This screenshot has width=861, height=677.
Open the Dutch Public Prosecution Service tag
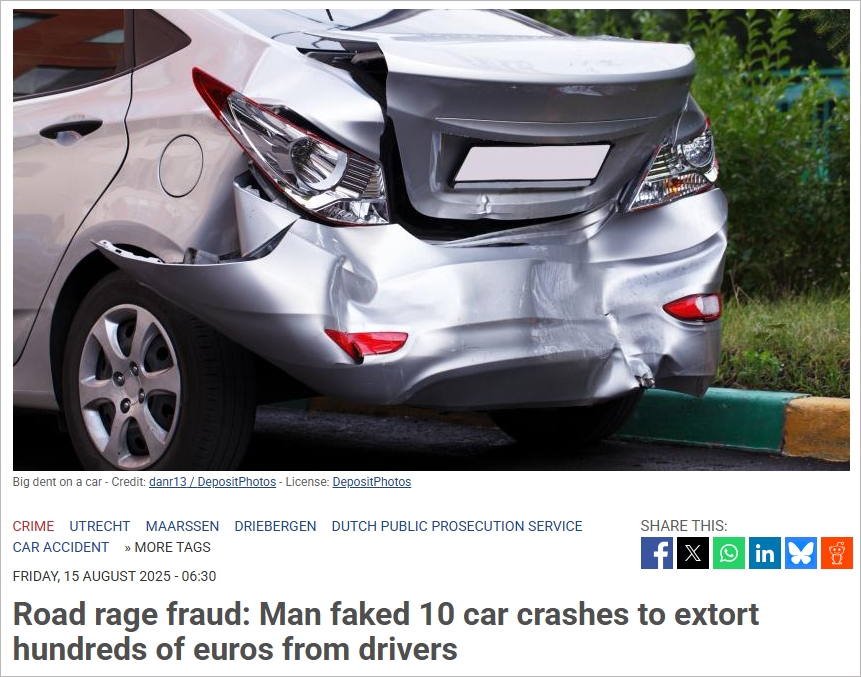tap(457, 526)
